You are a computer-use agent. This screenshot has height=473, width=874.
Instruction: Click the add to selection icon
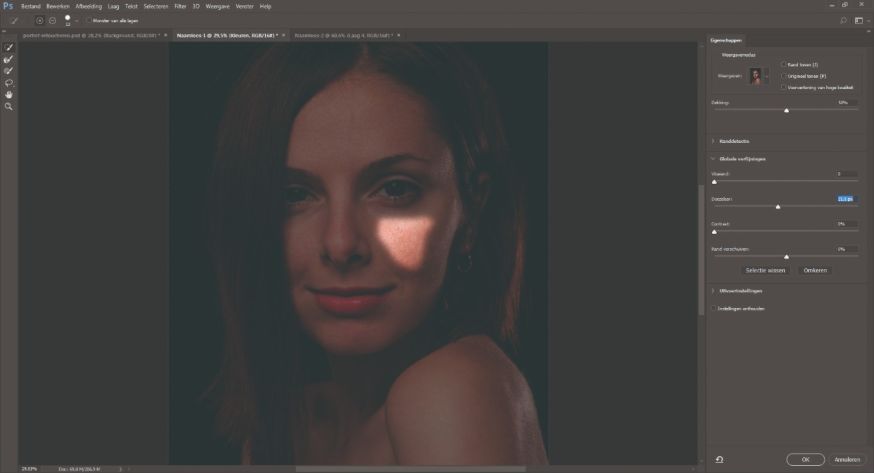click(40, 20)
